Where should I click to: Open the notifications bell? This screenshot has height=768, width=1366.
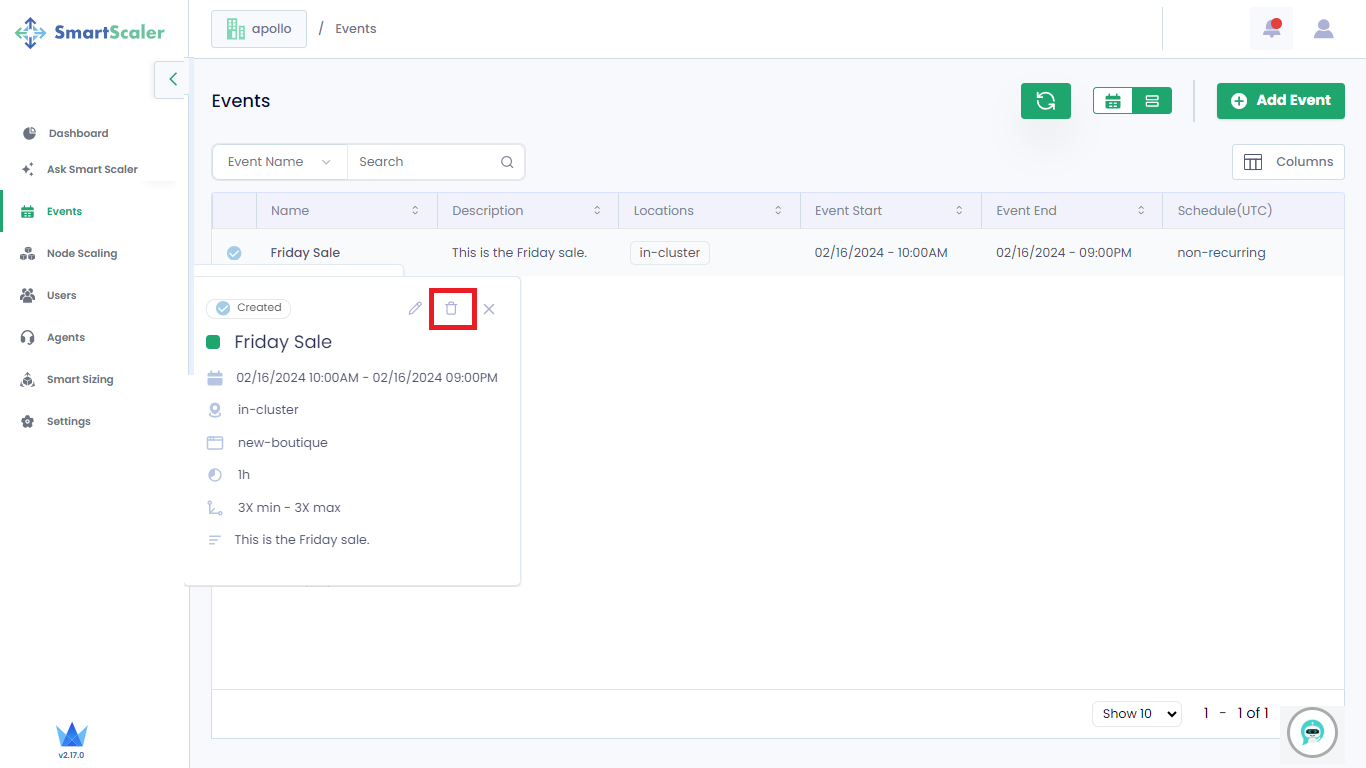[x=1271, y=29]
